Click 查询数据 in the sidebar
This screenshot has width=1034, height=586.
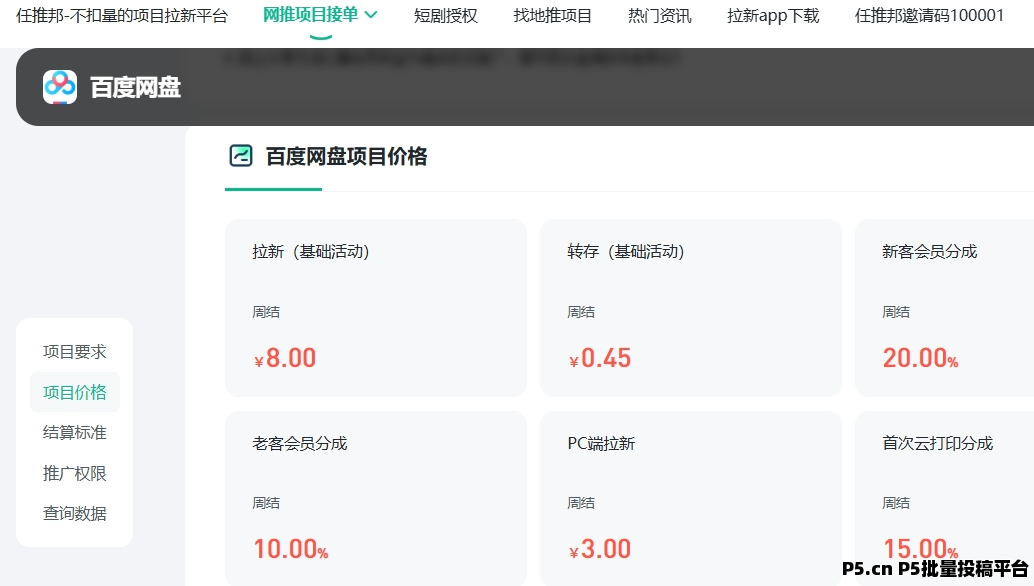(x=75, y=513)
